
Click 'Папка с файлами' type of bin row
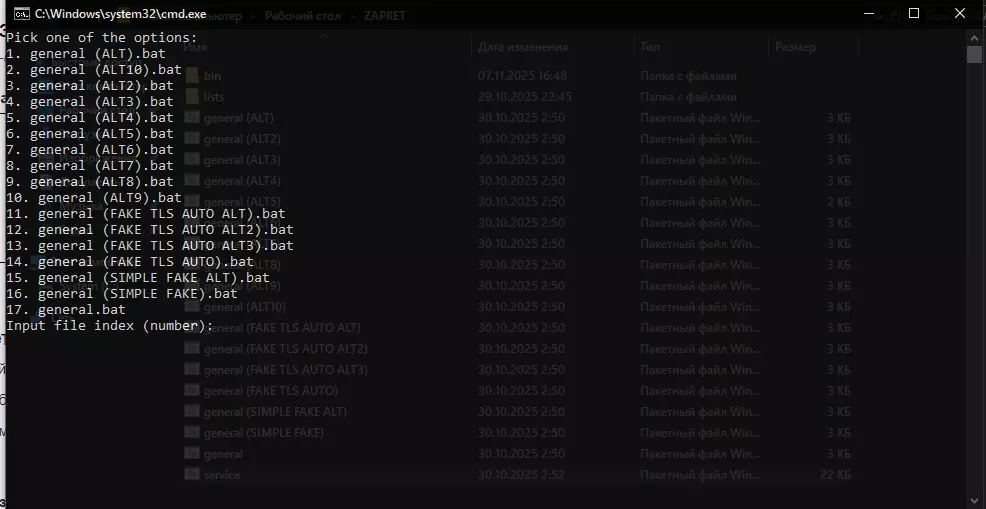[689, 76]
